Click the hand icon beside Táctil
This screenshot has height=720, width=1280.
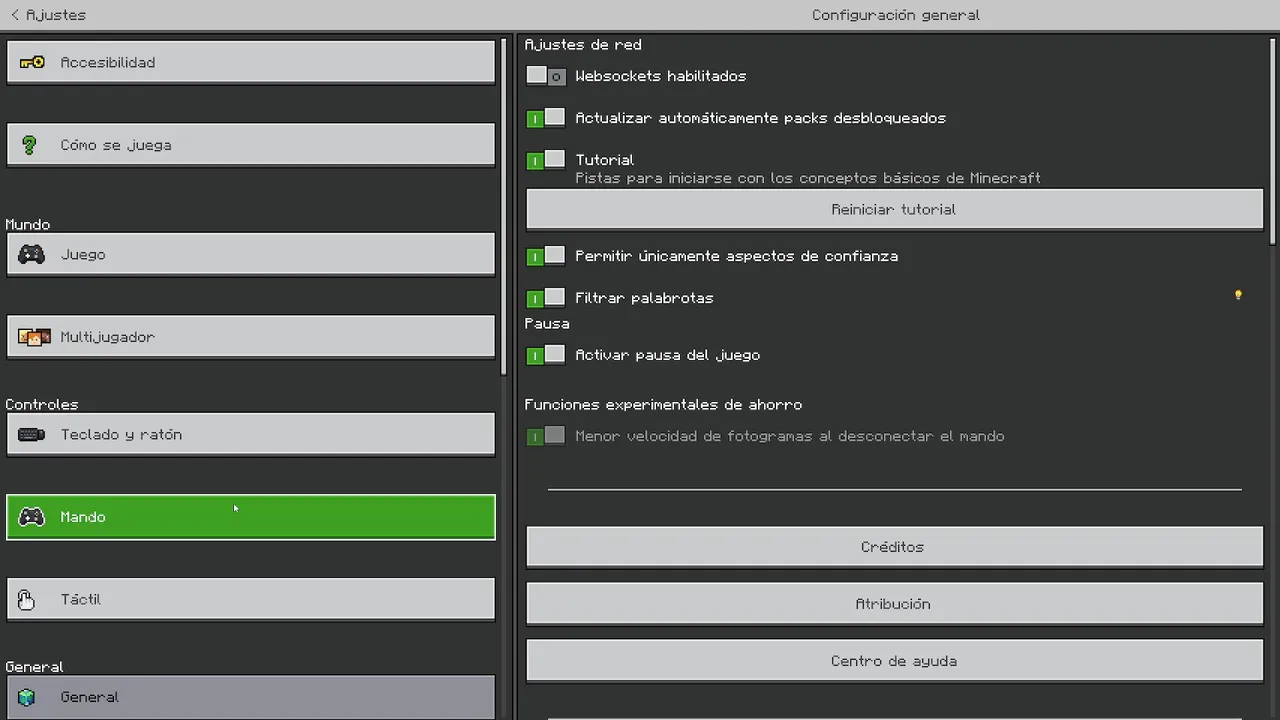[27, 599]
